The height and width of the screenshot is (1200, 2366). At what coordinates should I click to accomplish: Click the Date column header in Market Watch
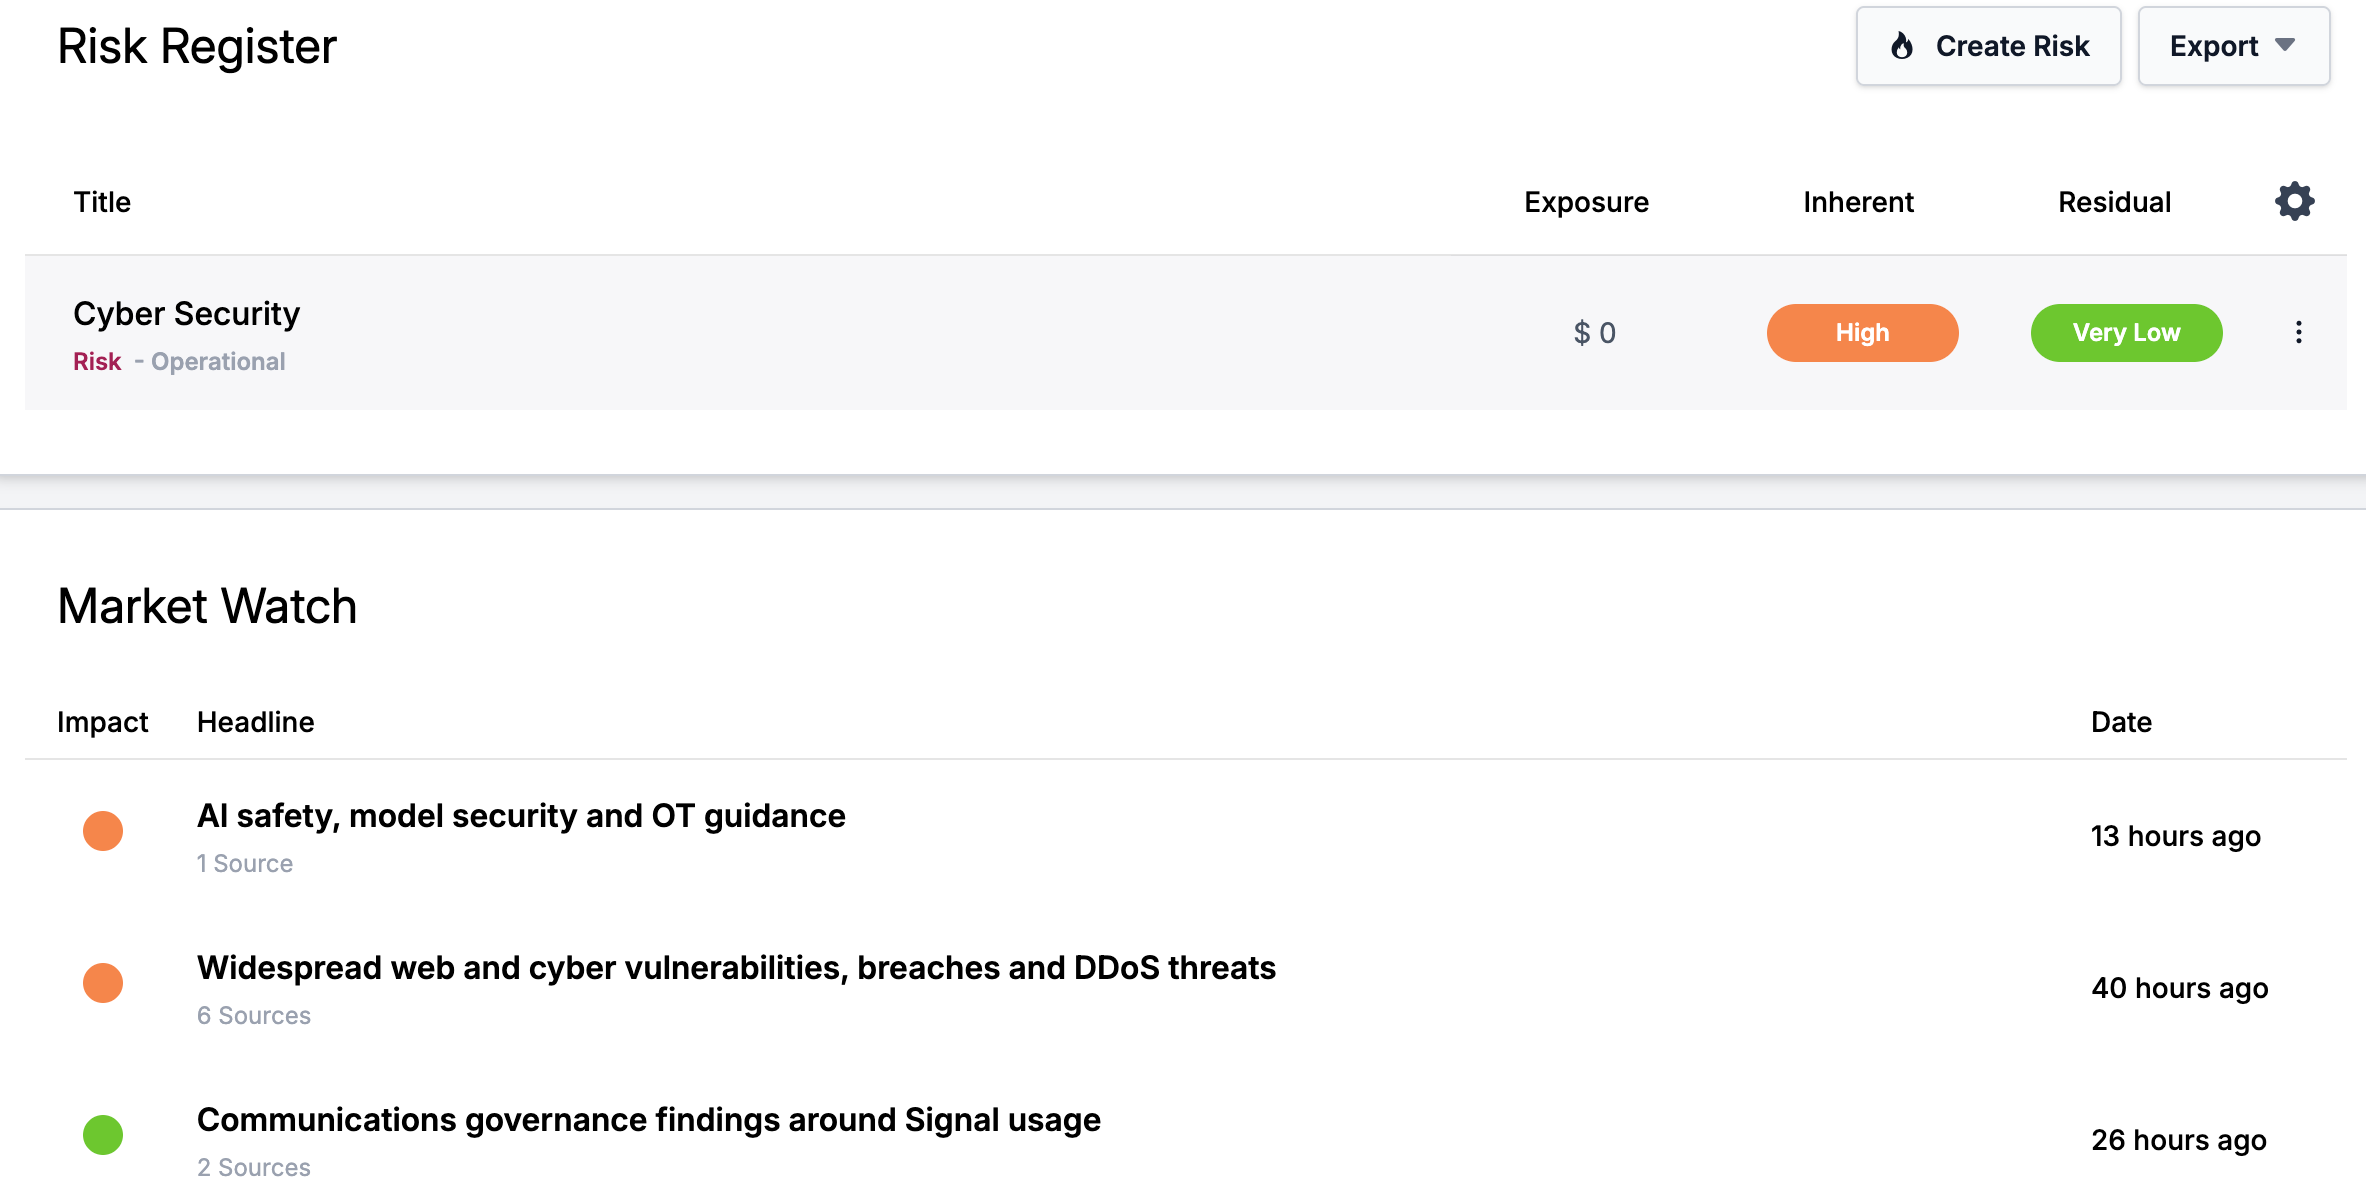pos(2121,722)
